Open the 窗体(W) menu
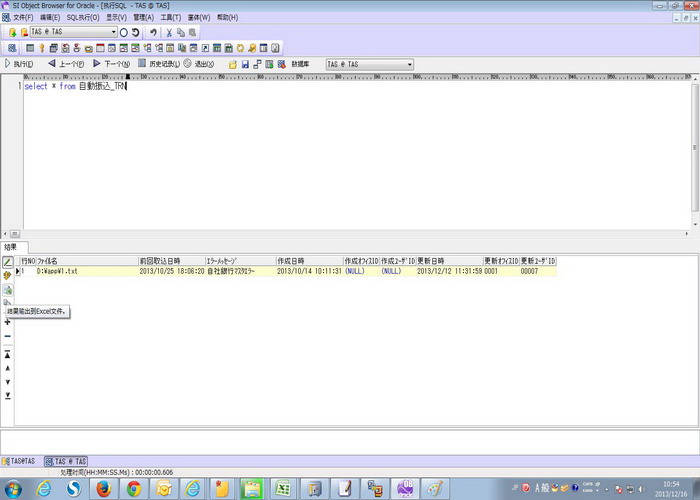This screenshot has width=700, height=500. pyautogui.click(x=199, y=17)
